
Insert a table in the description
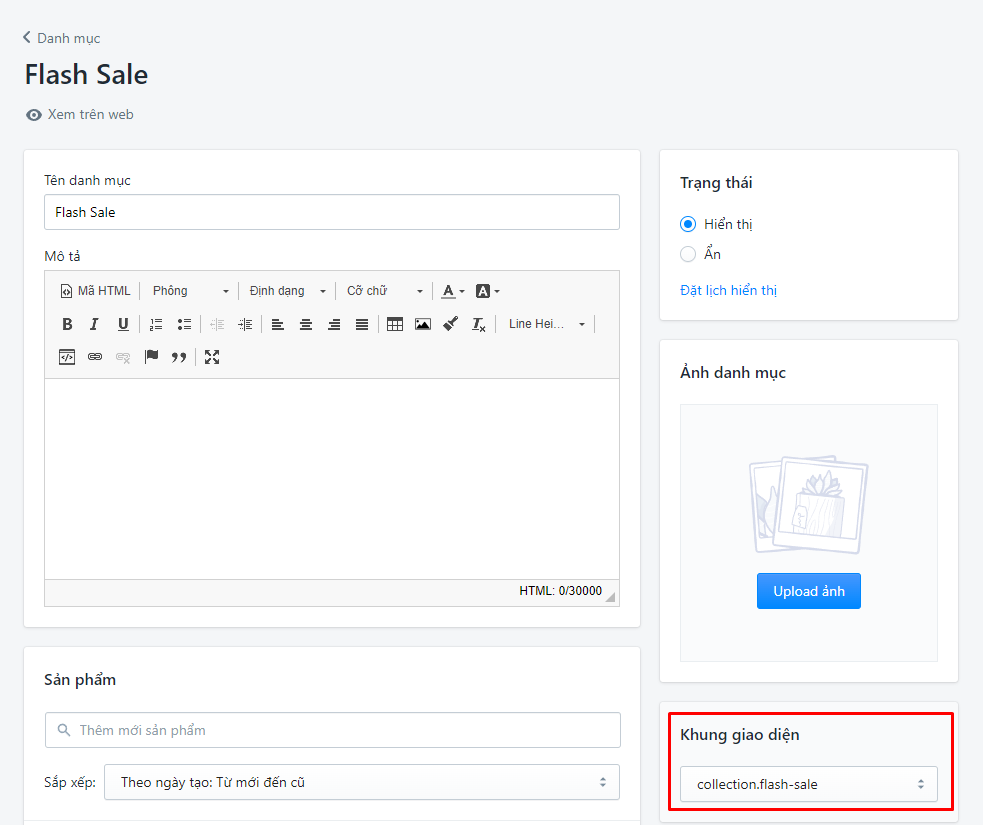pyautogui.click(x=395, y=324)
